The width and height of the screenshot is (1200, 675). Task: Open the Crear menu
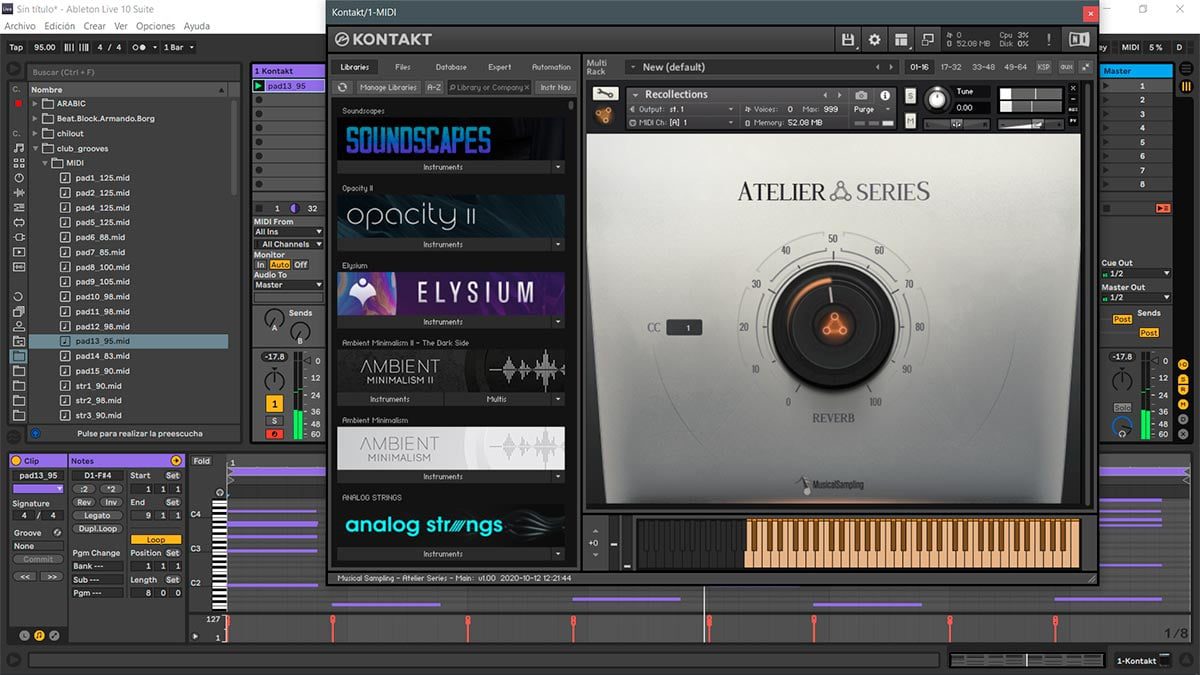(x=94, y=26)
